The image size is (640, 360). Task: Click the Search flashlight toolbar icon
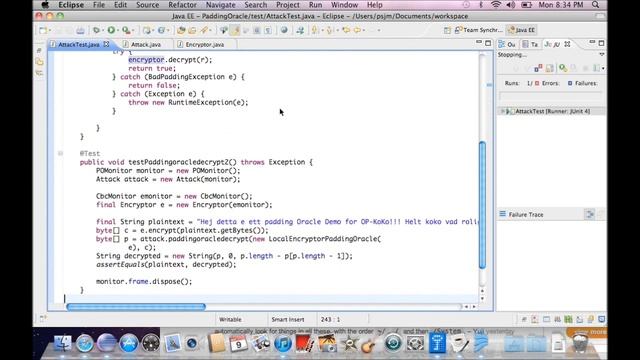[x=204, y=30]
